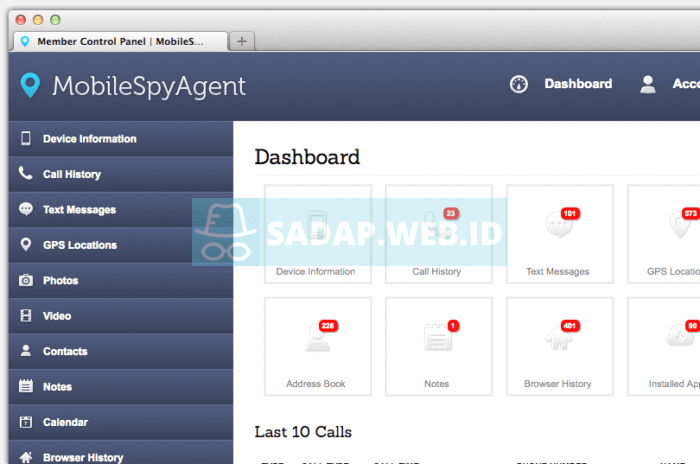
Task: Select Call History in the sidebar
Action: (71, 174)
